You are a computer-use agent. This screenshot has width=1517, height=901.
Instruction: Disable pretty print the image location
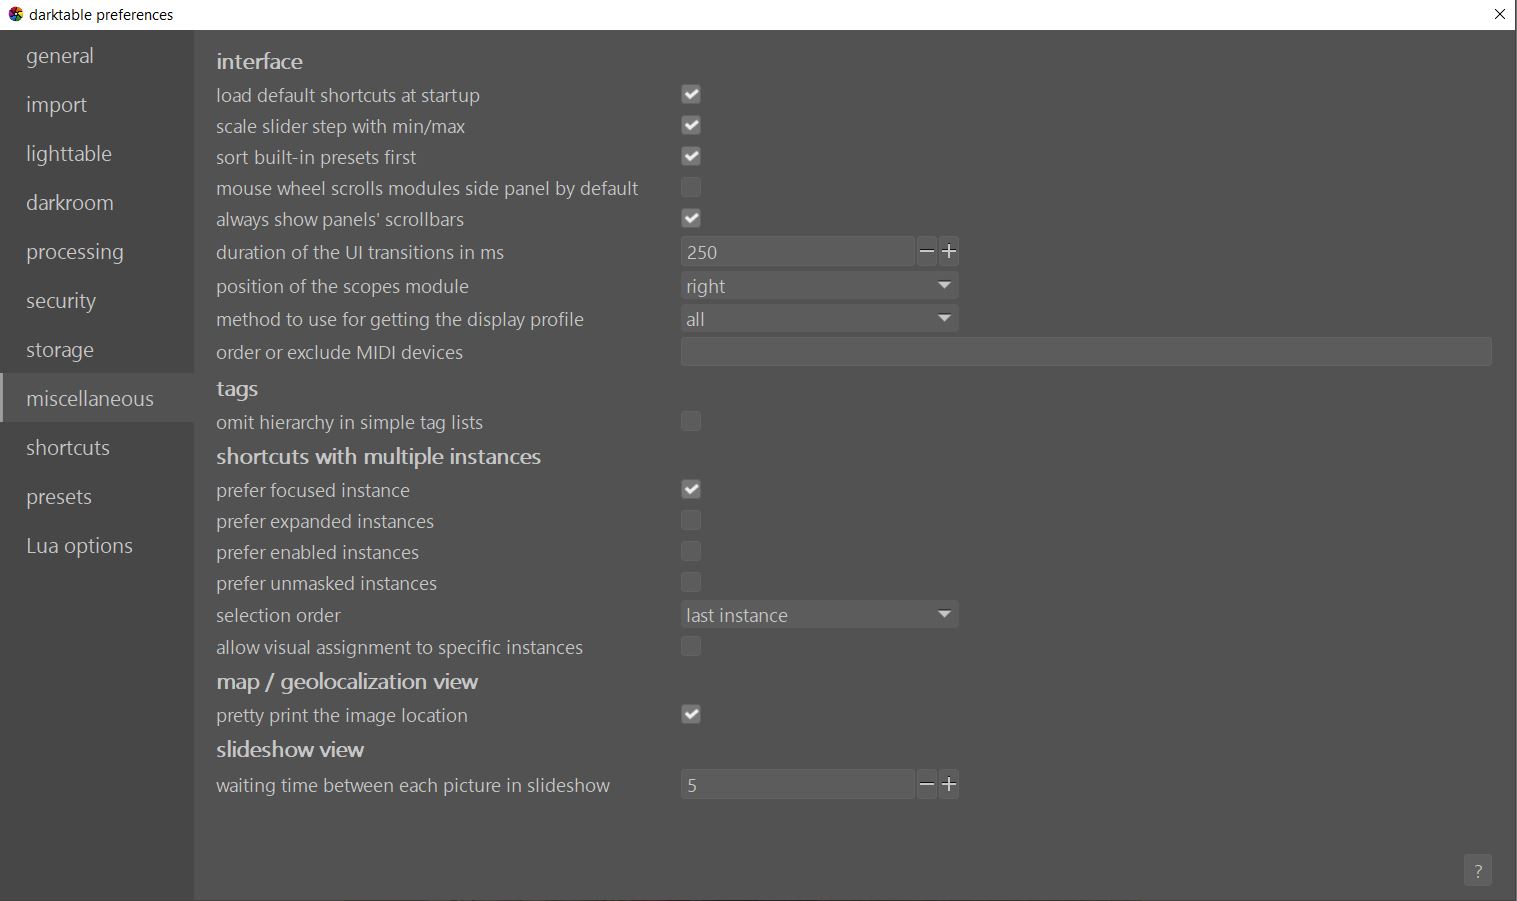tap(691, 714)
